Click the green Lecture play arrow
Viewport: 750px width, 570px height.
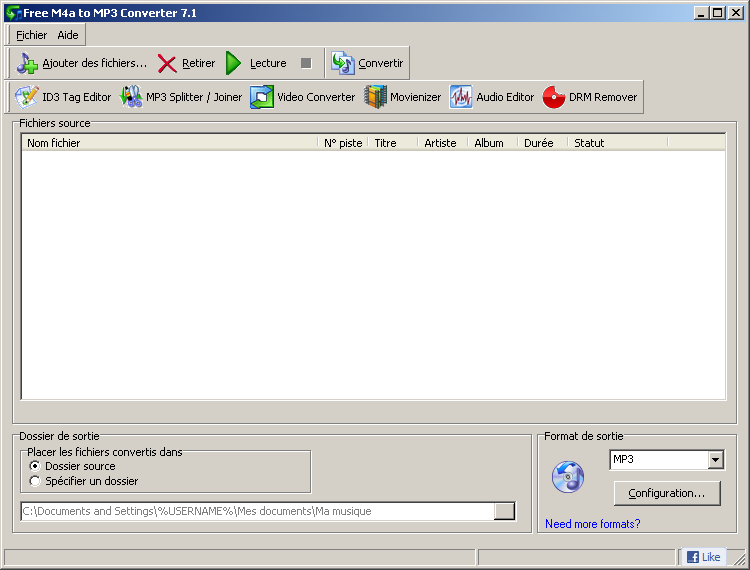pos(233,63)
